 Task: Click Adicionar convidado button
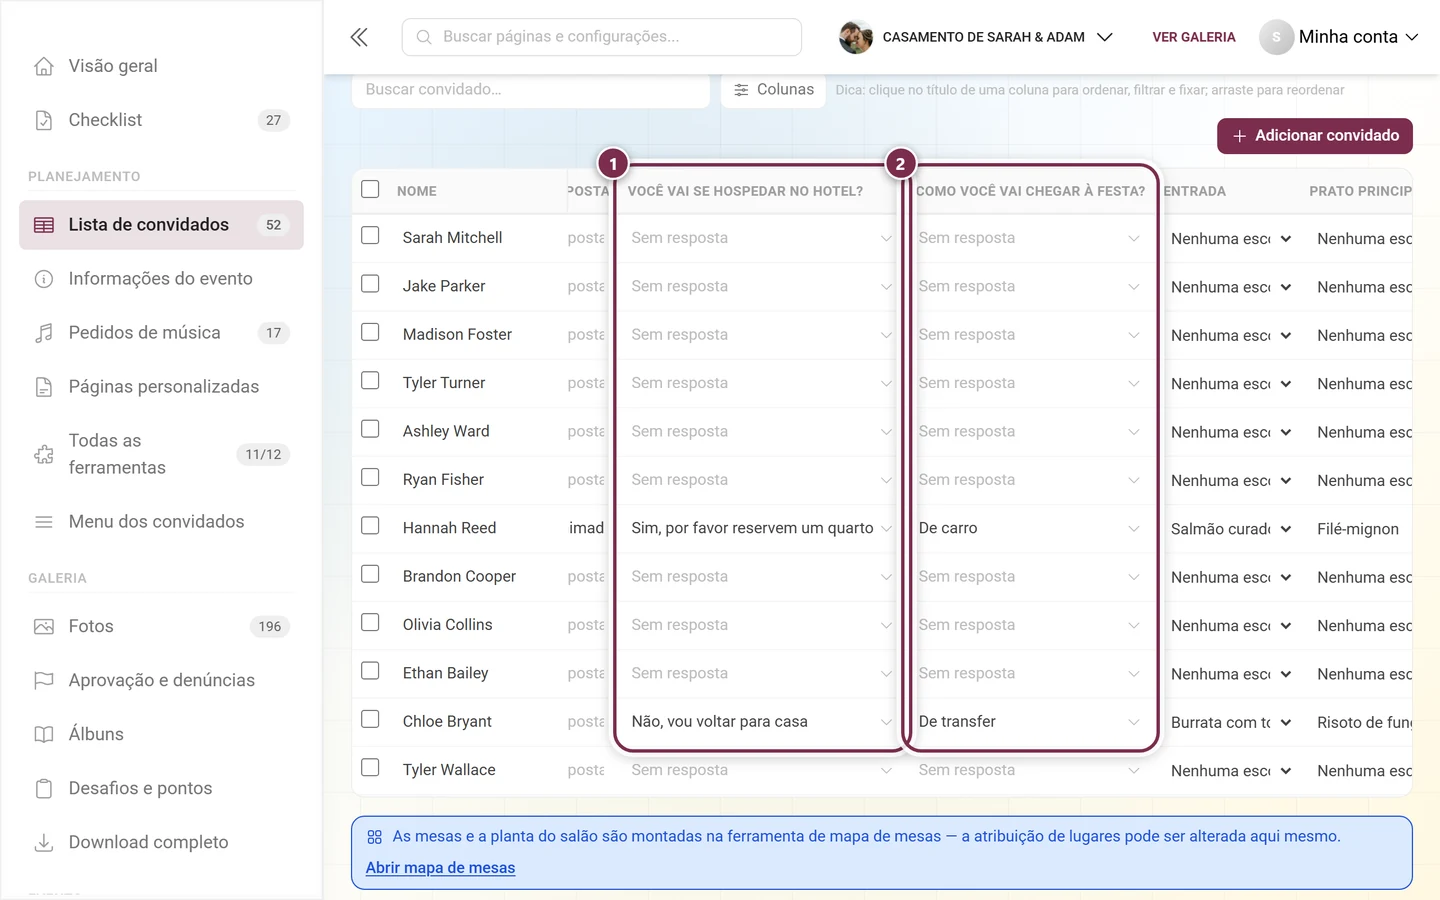[x=1314, y=136]
